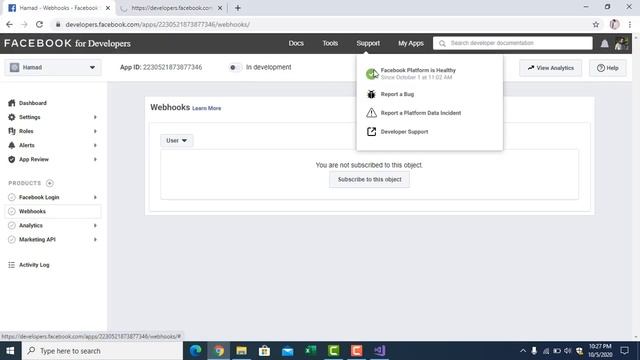Open My Apps menu
The image size is (640, 360).
coord(411,43)
